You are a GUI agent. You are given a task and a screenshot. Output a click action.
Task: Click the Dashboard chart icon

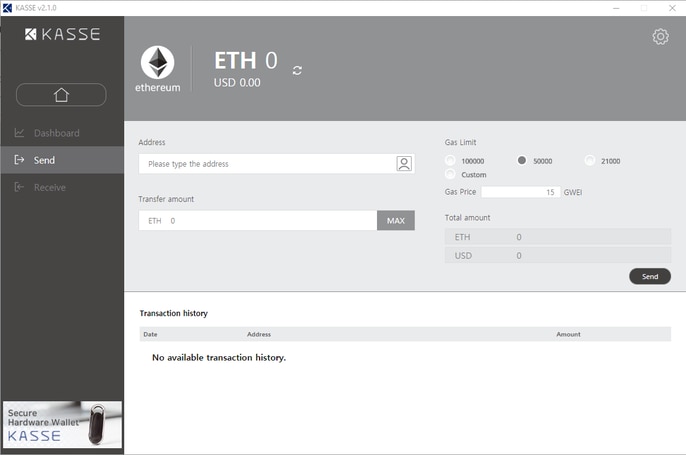click(19, 133)
